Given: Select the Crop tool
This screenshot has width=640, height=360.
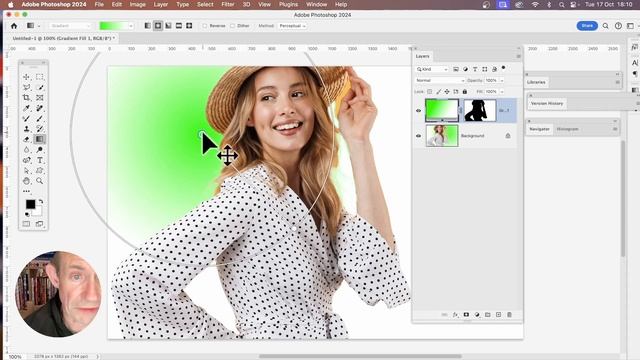Looking at the screenshot, I should (x=26, y=98).
